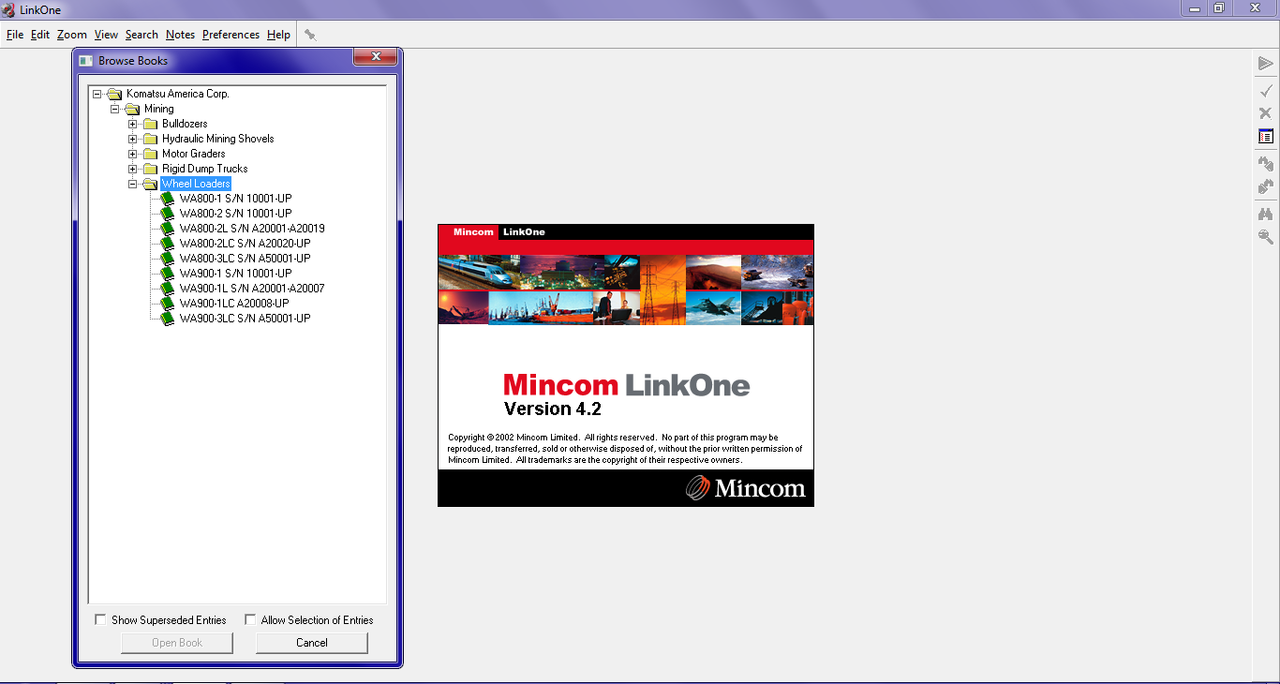The height and width of the screenshot is (684, 1280).
Task: Click the green book icon for WA800-1
Action: coord(167,199)
